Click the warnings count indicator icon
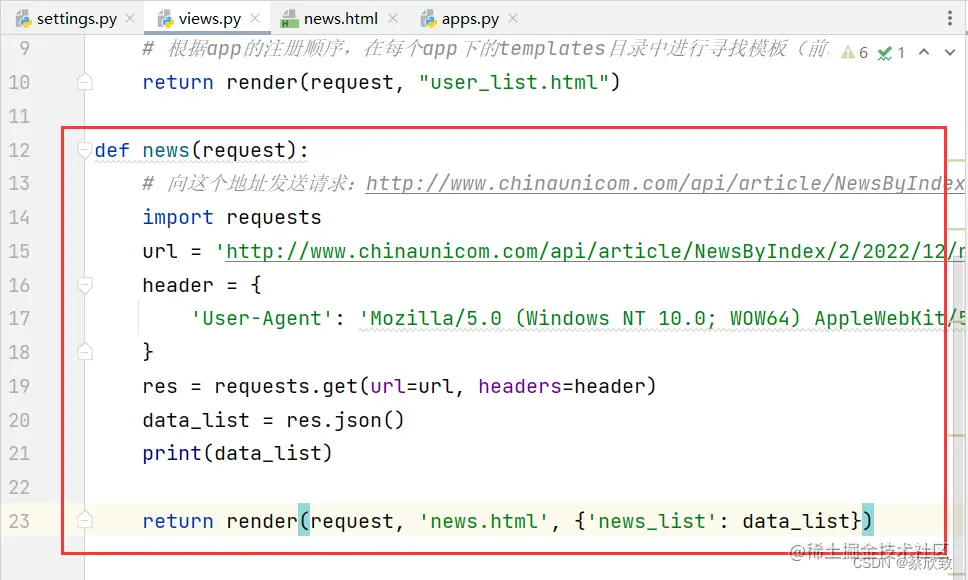Screen dimensions: 968x580 click(x=849, y=52)
